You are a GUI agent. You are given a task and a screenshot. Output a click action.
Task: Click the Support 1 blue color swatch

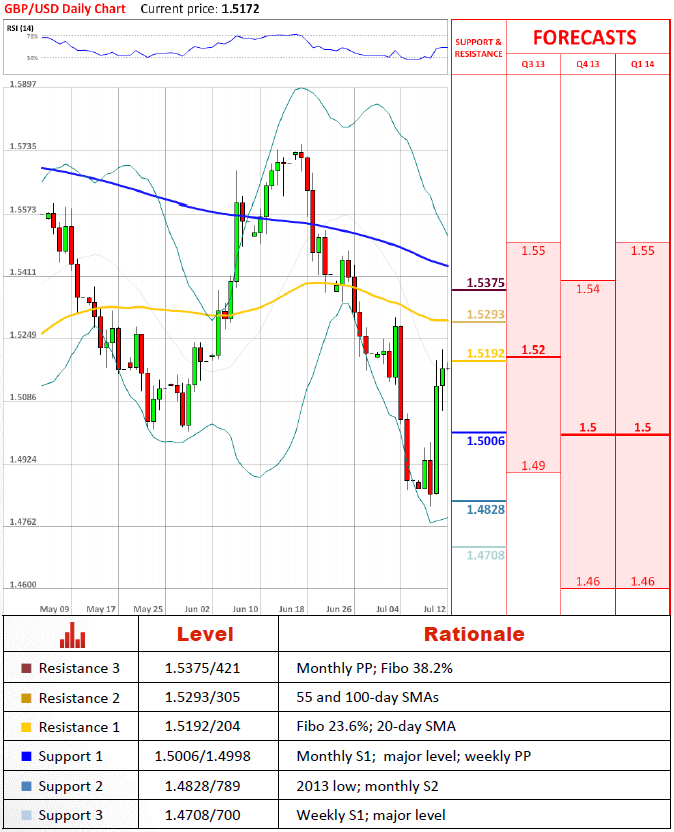26,756
